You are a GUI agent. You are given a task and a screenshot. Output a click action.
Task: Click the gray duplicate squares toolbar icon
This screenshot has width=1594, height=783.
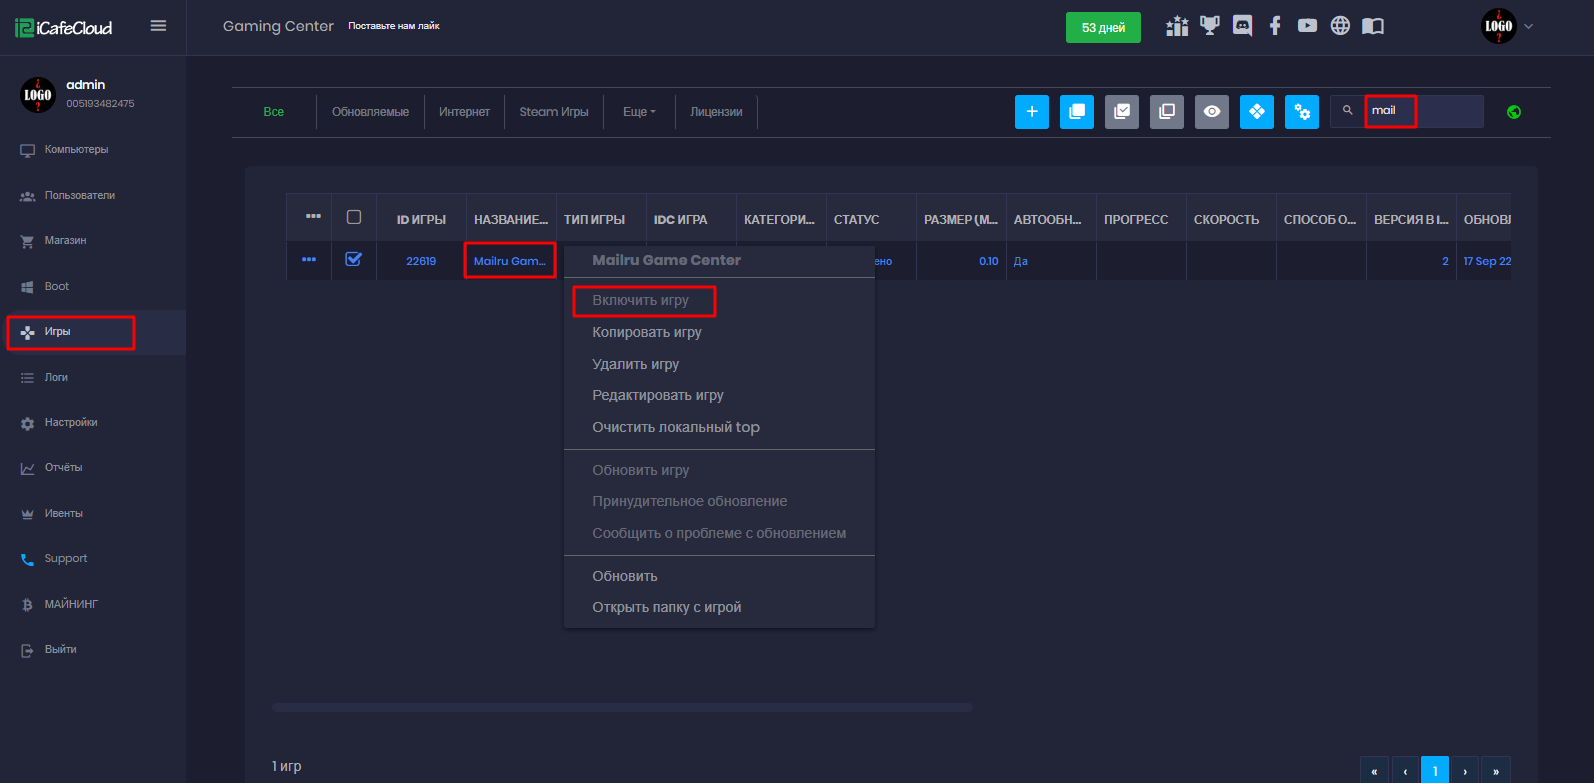click(1167, 112)
